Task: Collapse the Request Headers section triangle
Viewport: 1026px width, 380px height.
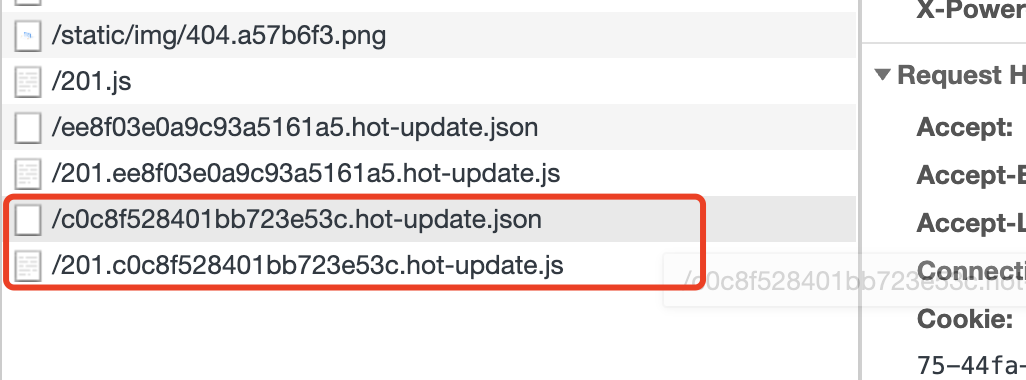Action: coord(883,75)
